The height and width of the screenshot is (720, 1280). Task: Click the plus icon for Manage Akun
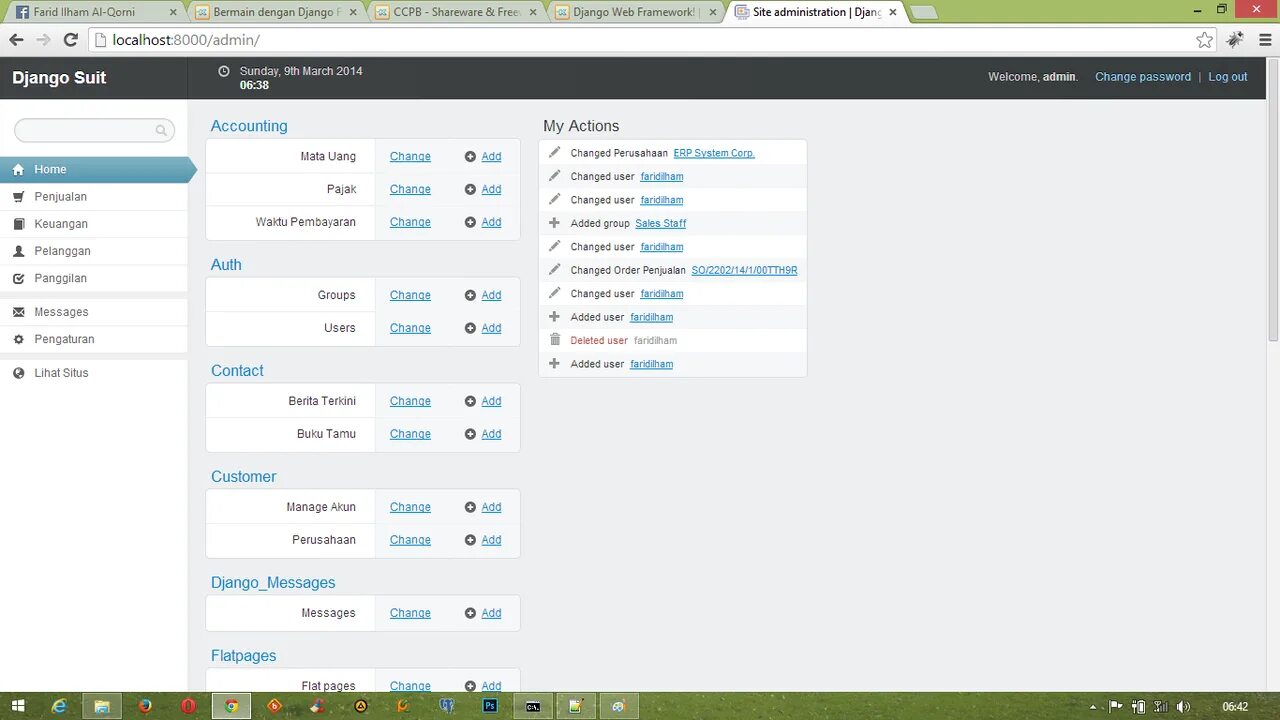pyautogui.click(x=470, y=508)
